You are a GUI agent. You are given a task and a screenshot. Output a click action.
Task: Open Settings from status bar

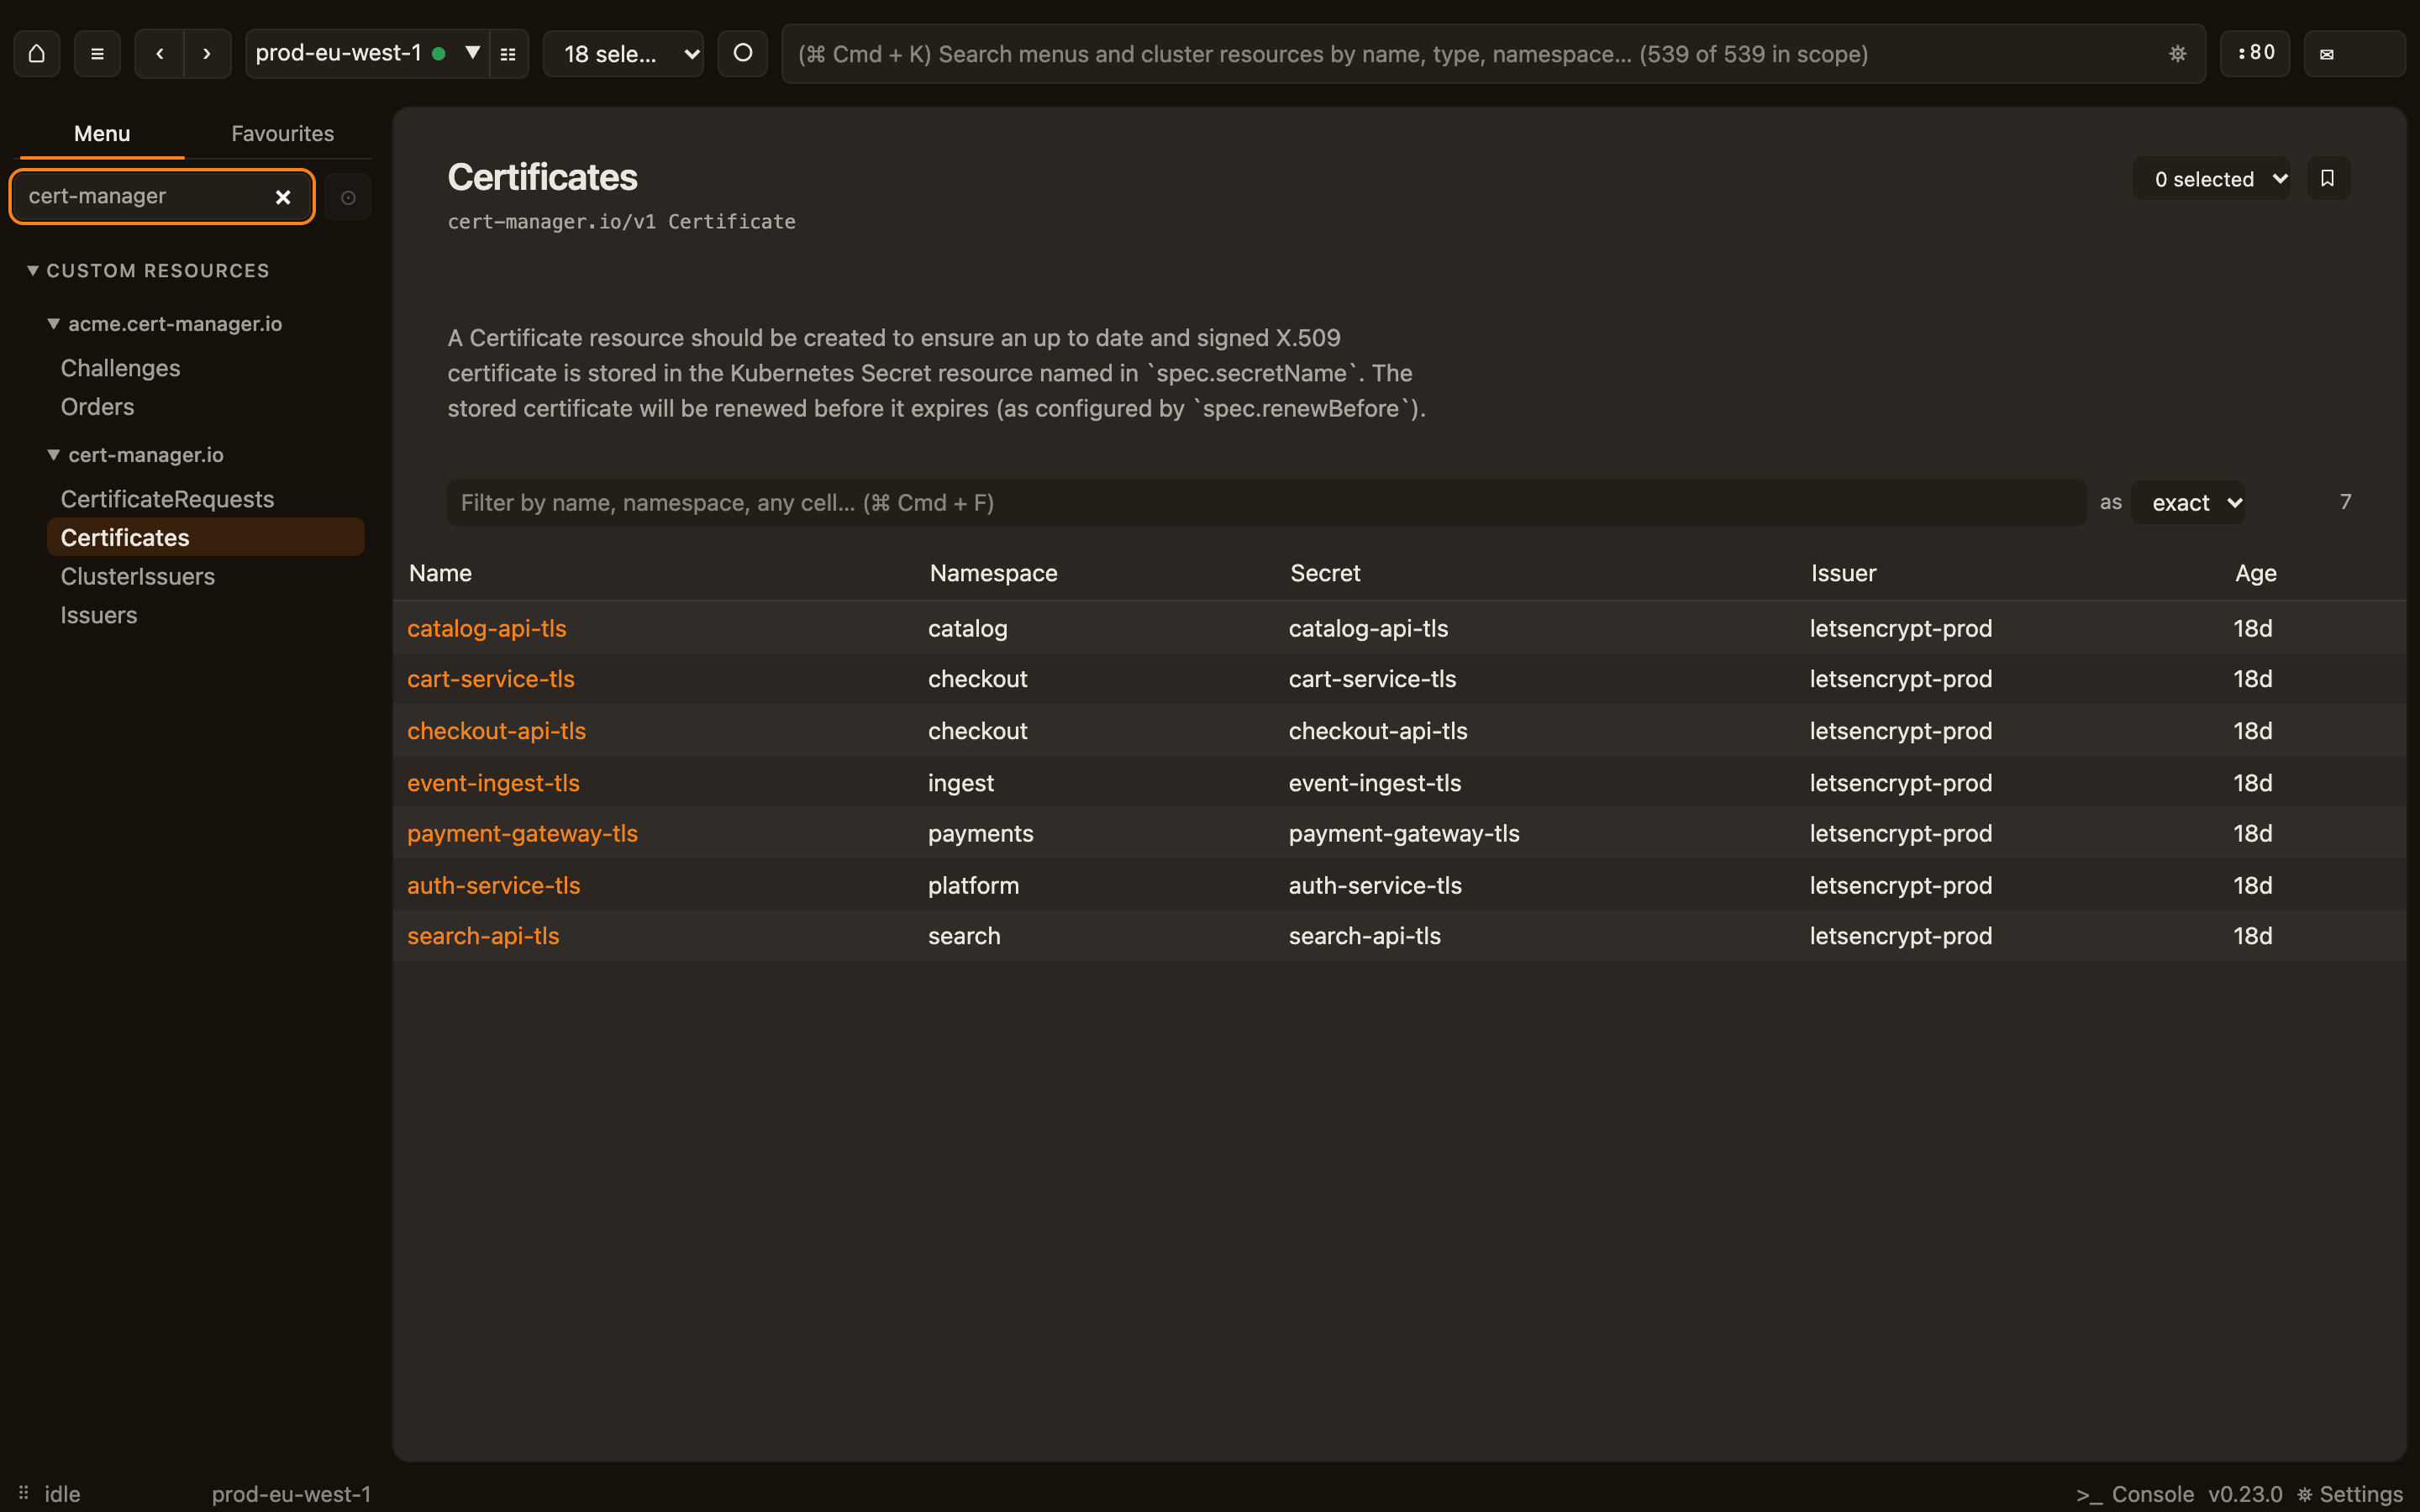point(2350,1494)
